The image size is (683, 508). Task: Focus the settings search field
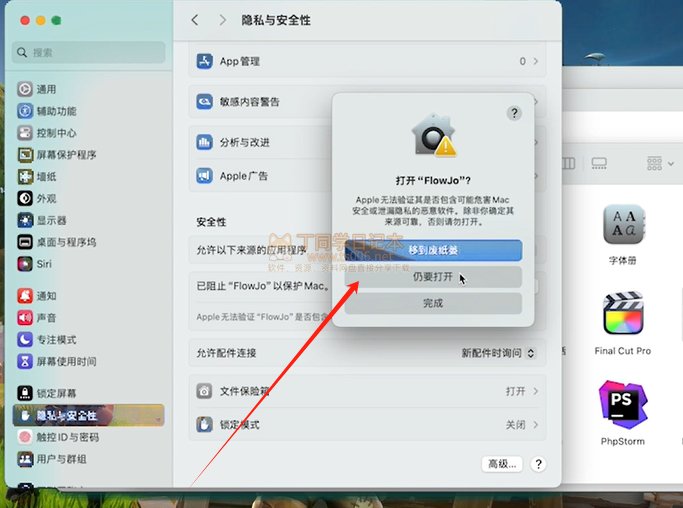click(88, 53)
